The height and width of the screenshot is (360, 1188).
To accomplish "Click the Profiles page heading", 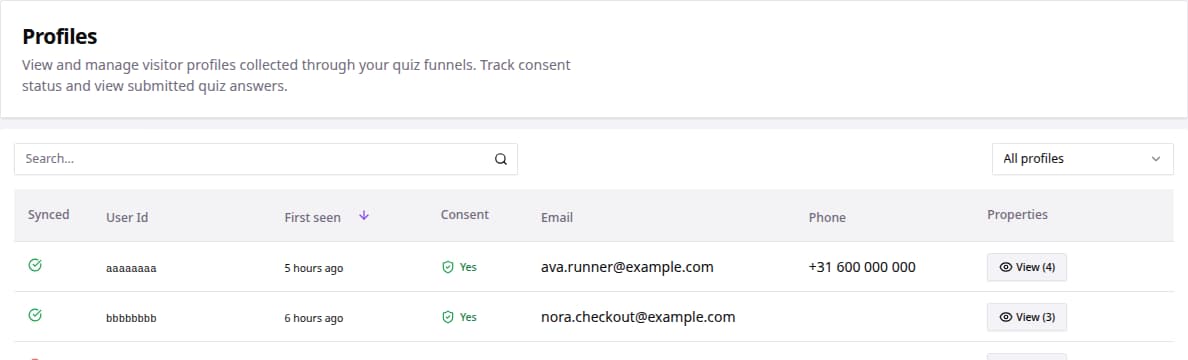I will [60, 36].
